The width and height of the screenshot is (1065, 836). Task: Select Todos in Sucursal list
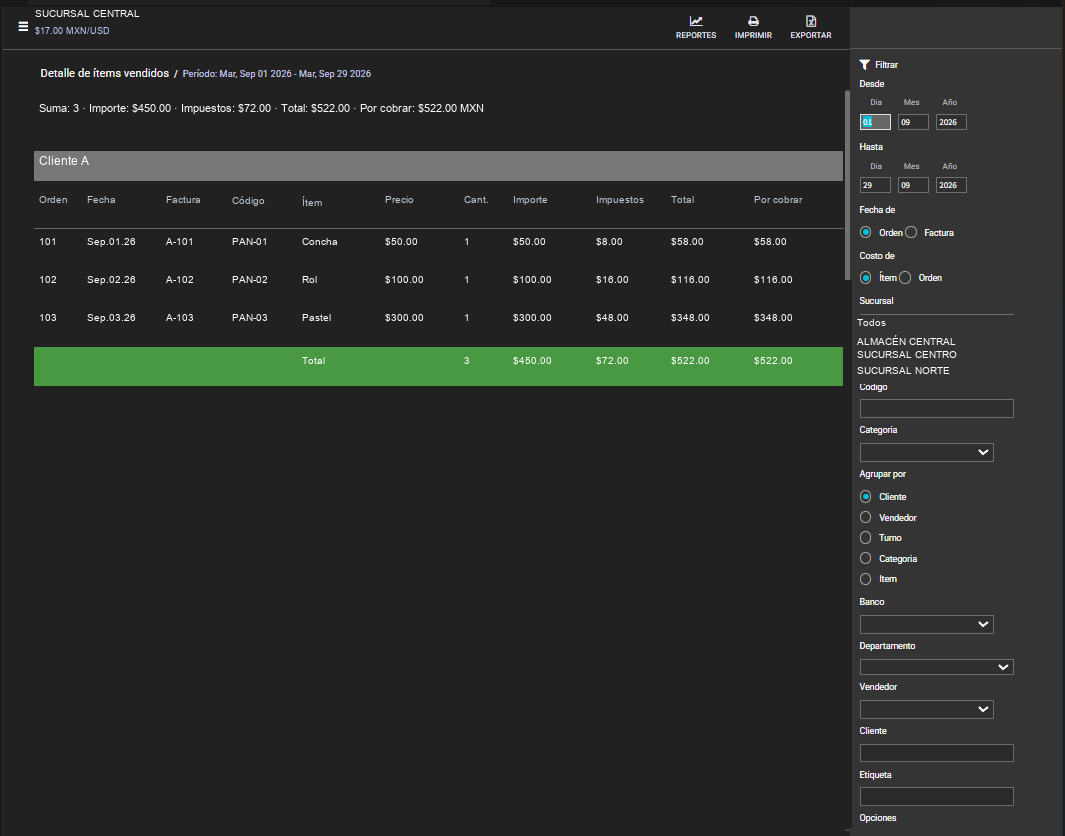[x=871, y=323]
